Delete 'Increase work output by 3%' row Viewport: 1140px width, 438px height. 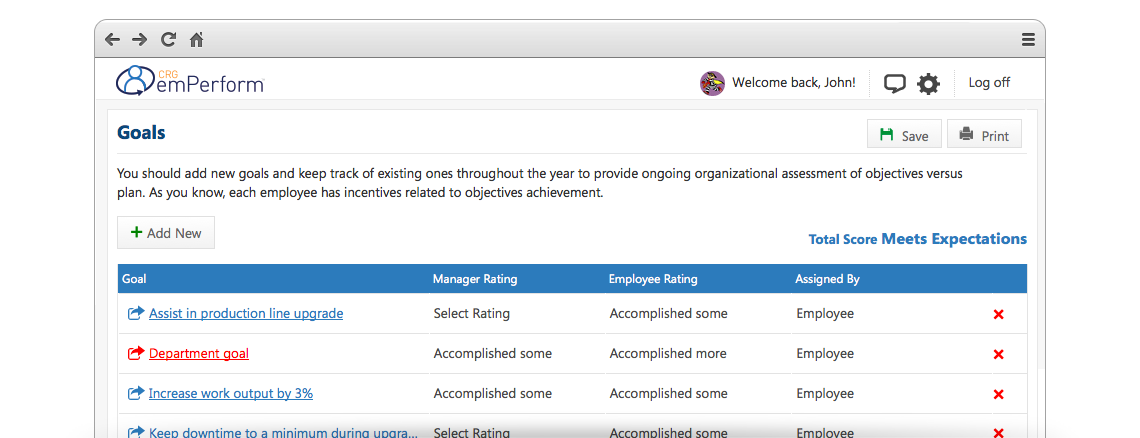(998, 394)
